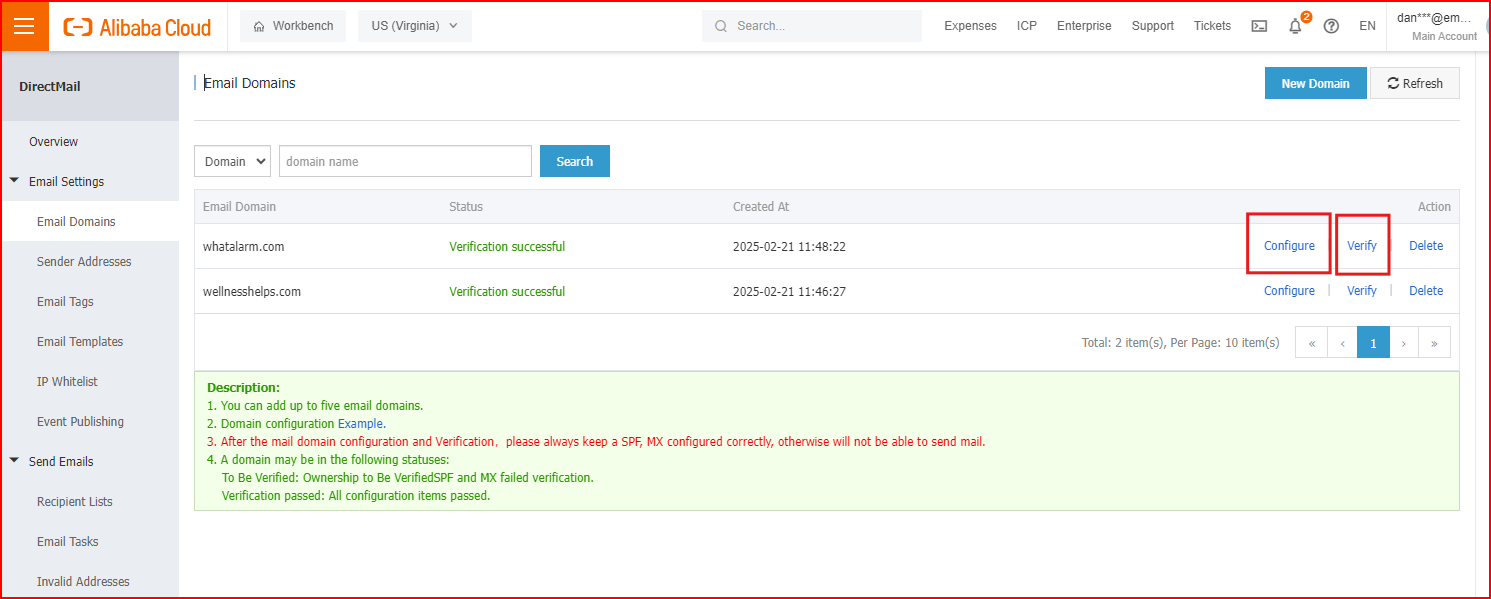Screen dimensions: 1491x599
Task: Open the Expenses top menu
Action: [x=970, y=26]
